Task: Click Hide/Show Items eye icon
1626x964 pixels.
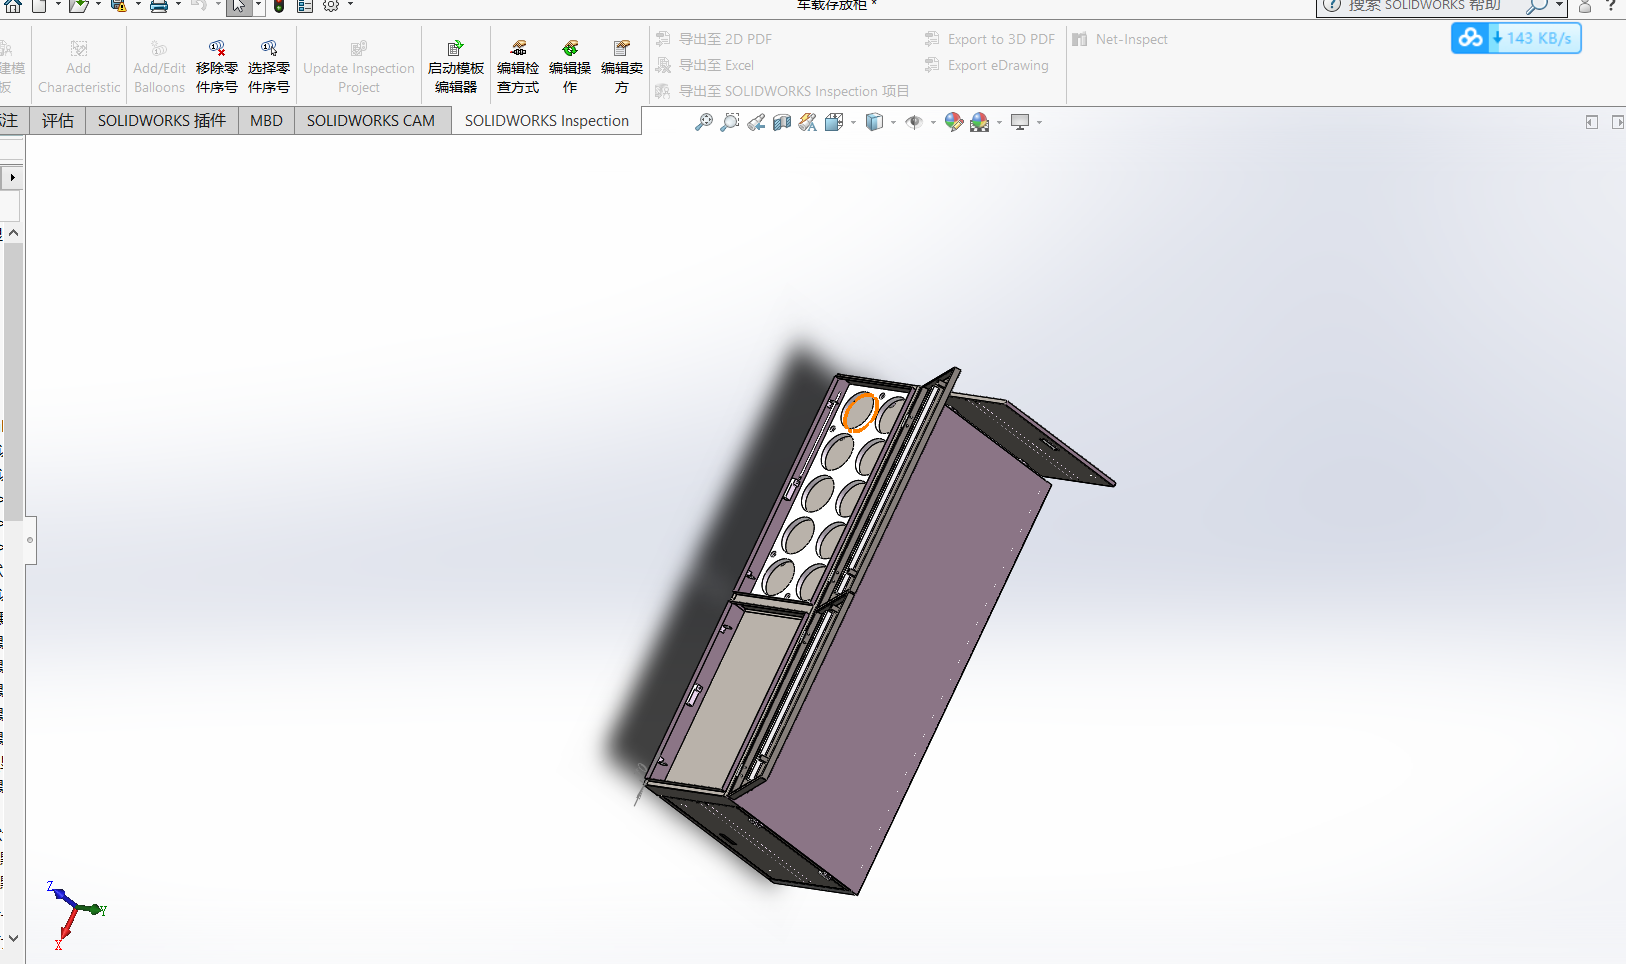Action: pos(914,122)
